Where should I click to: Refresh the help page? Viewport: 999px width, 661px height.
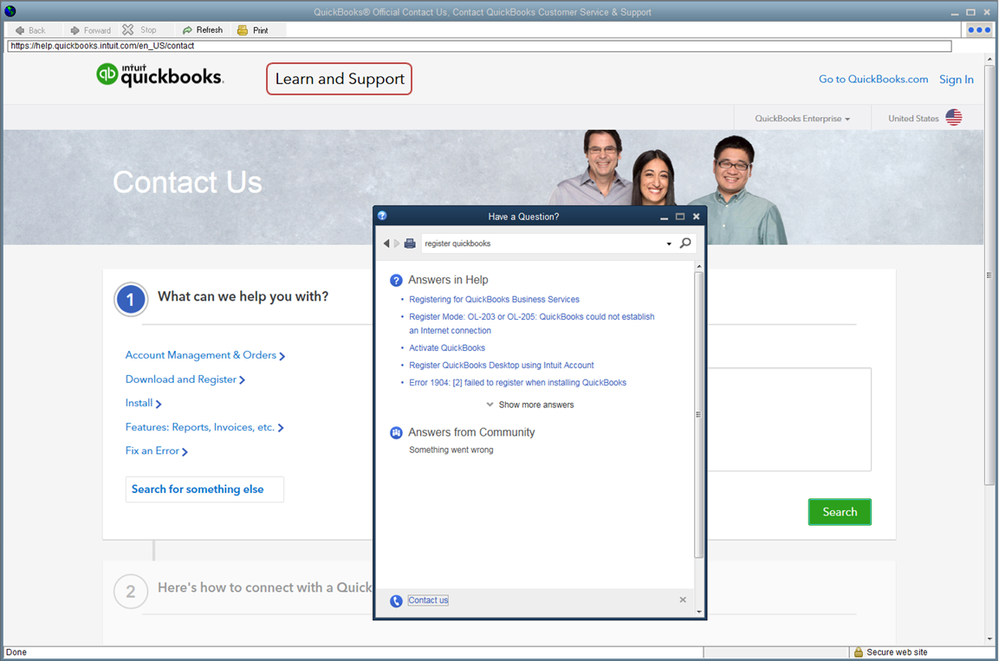pos(203,30)
